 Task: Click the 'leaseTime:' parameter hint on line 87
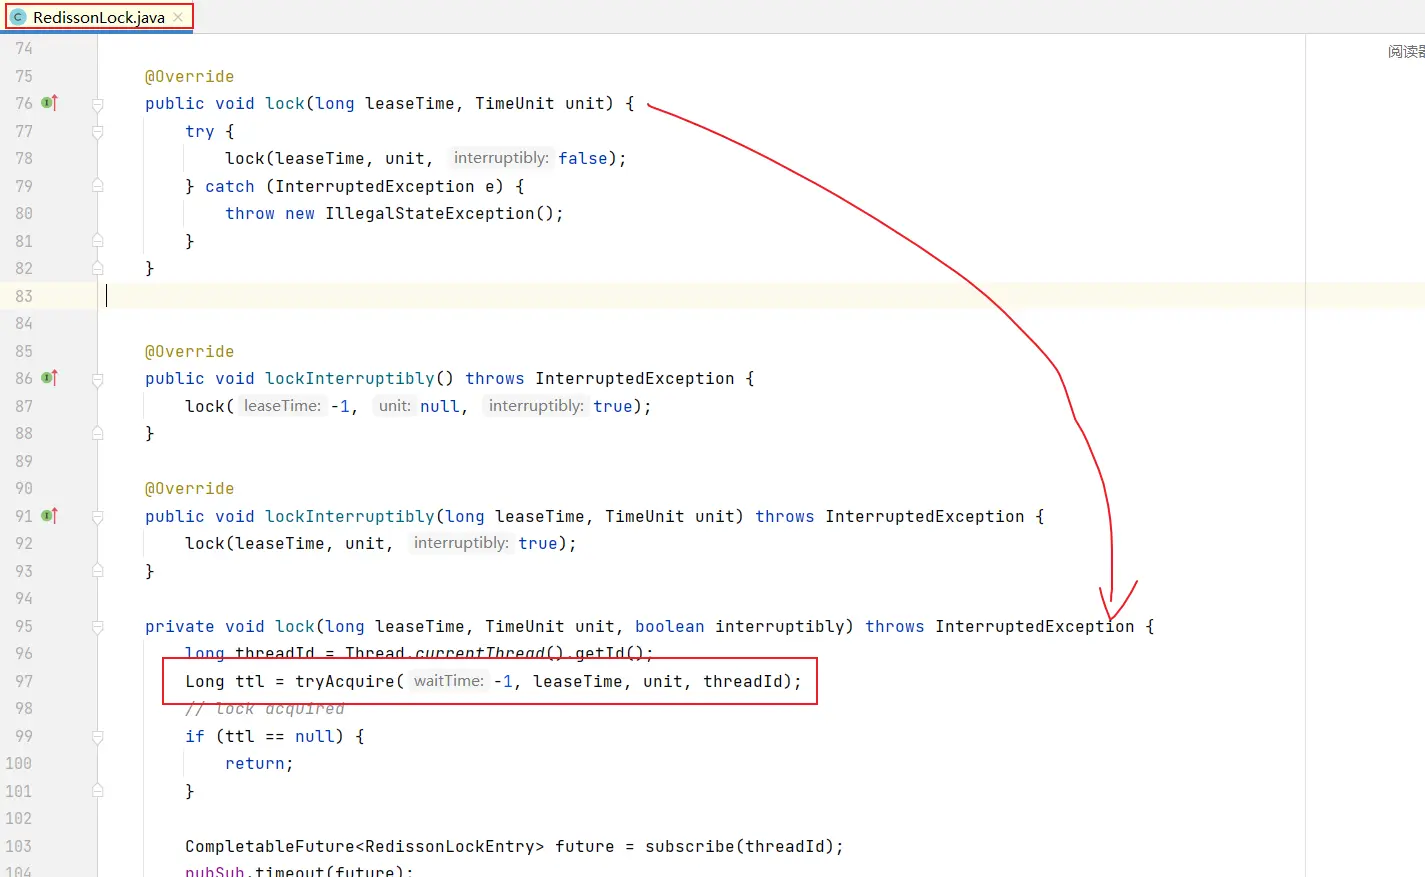pos(282,406)
